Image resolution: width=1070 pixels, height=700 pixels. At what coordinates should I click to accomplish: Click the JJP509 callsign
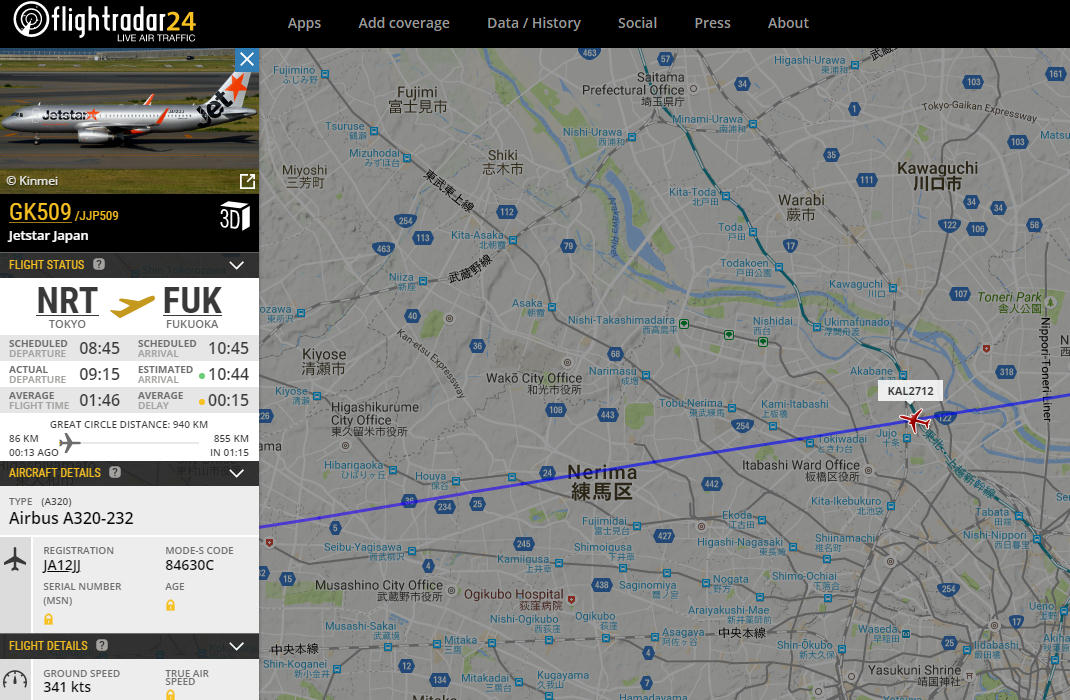click(x=97, y=216)
